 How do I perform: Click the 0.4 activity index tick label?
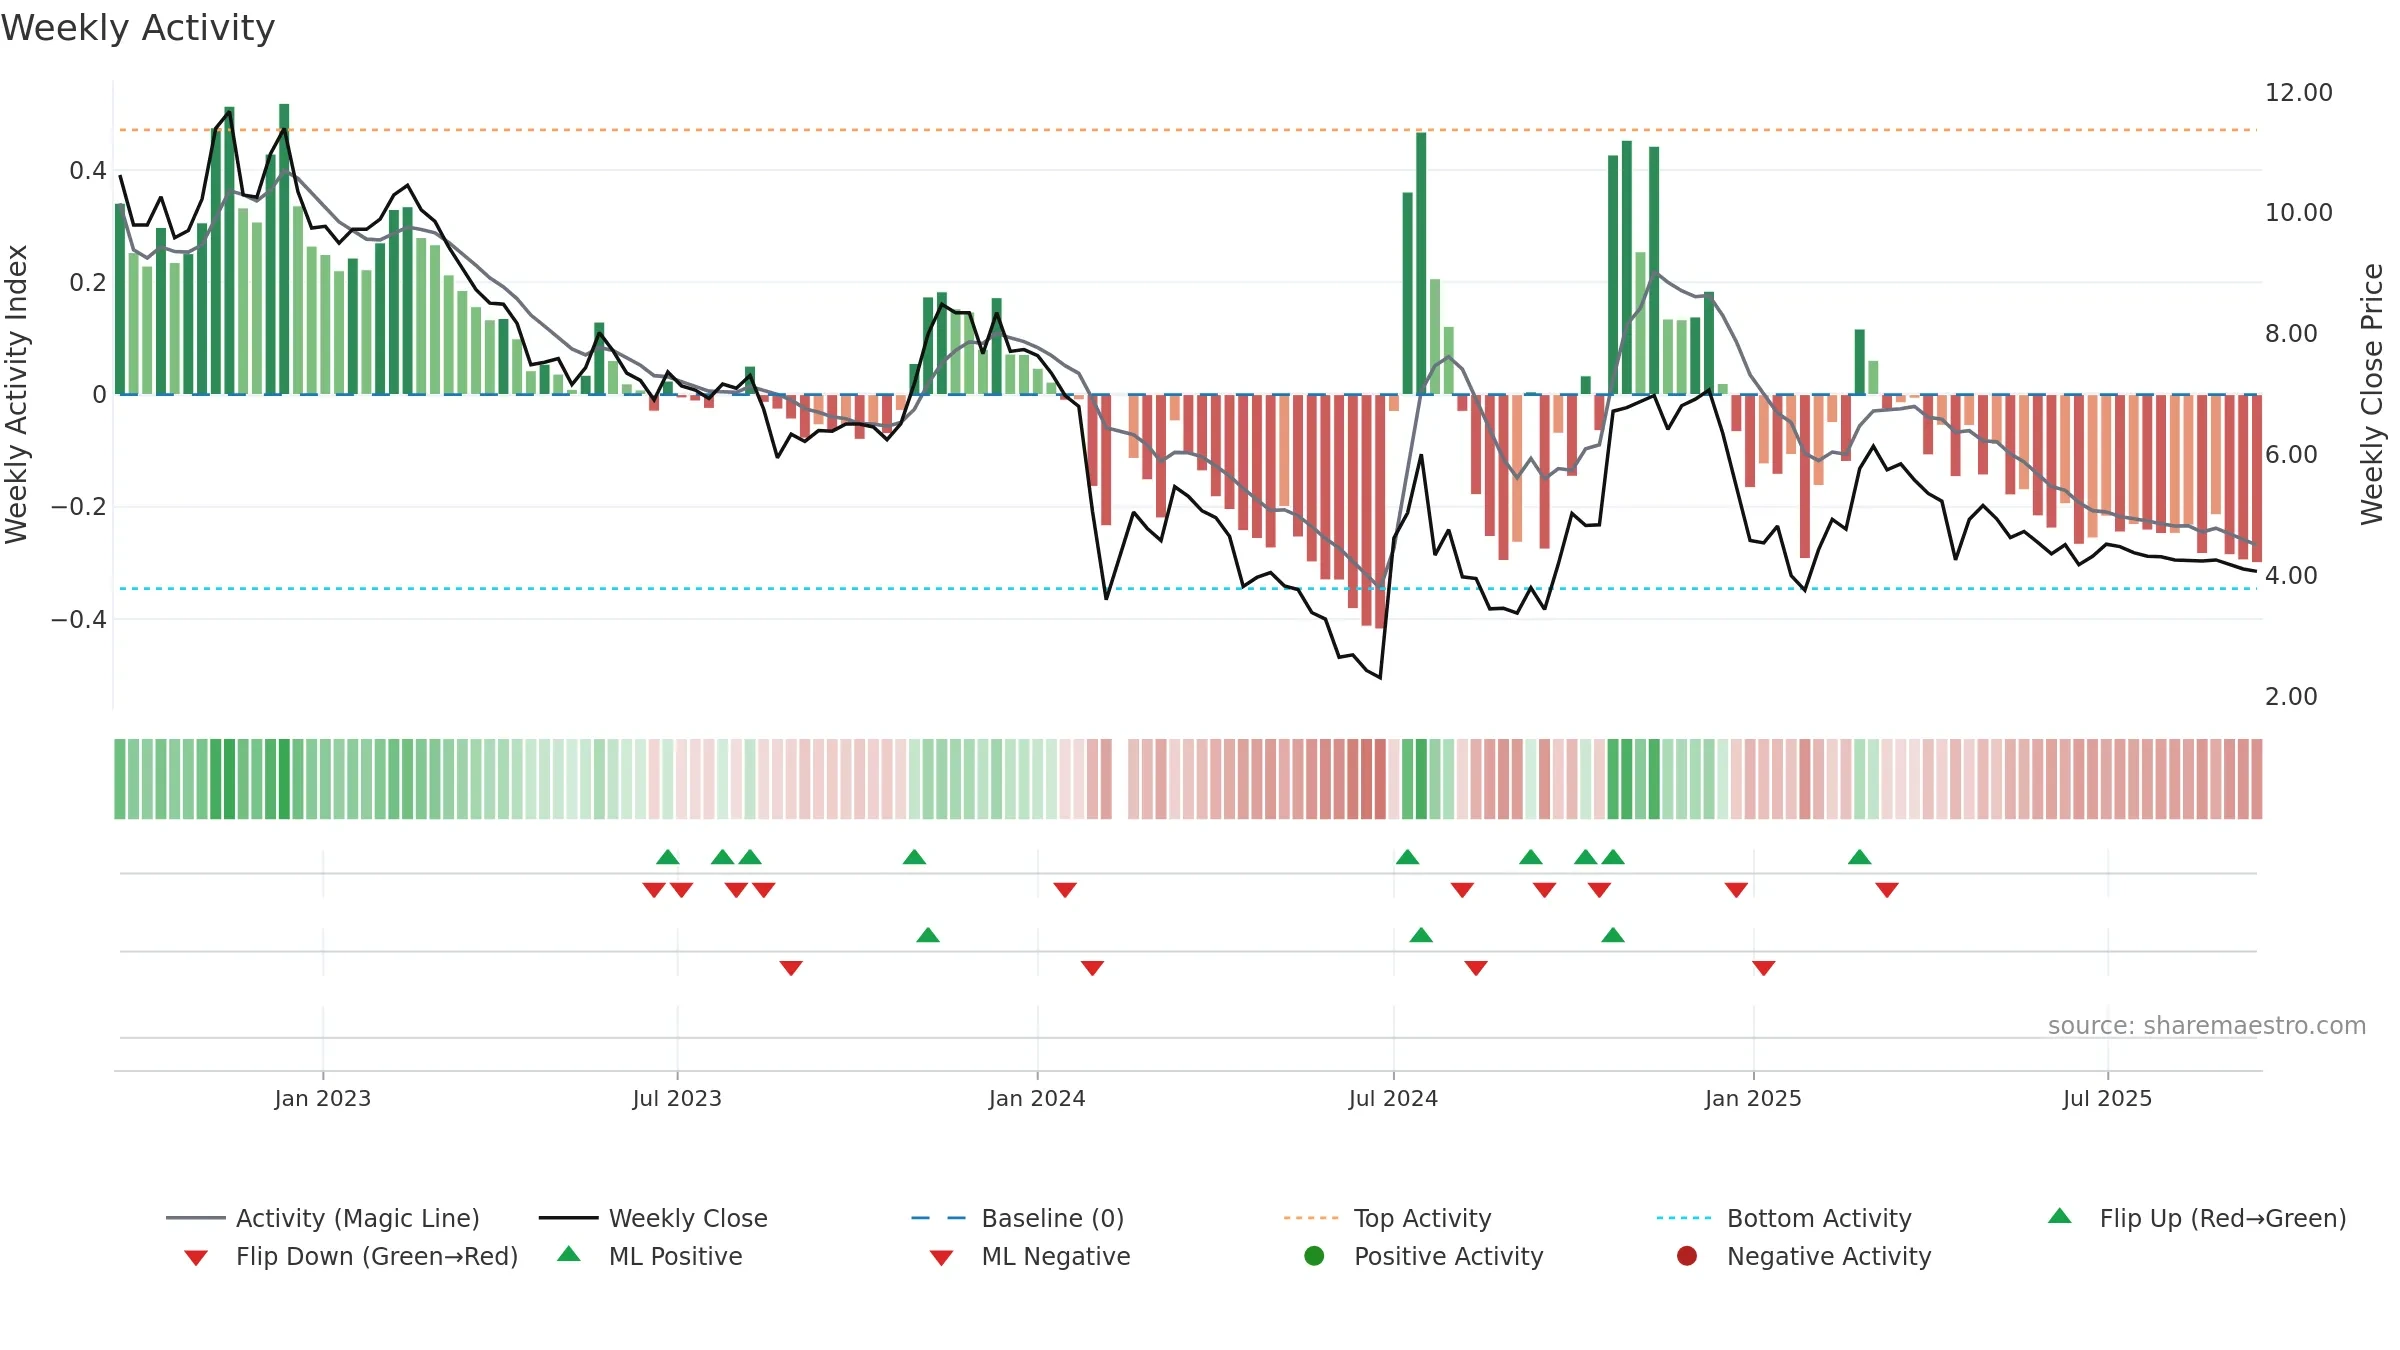point(88,171)
